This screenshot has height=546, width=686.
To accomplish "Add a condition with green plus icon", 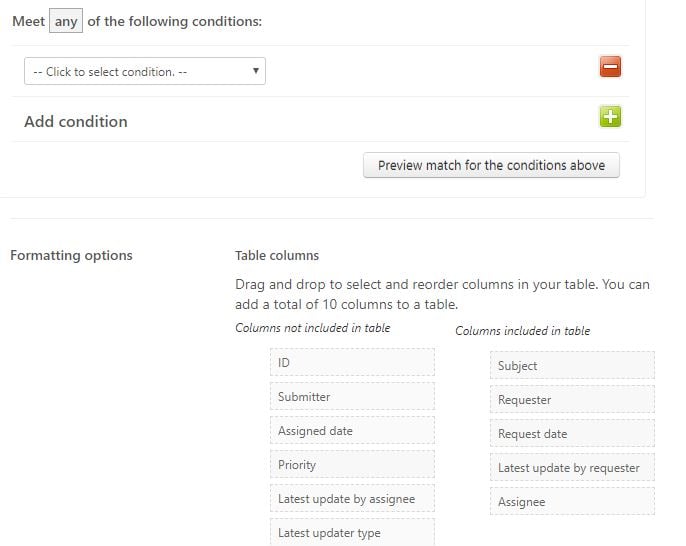I will tap(610, 117).
